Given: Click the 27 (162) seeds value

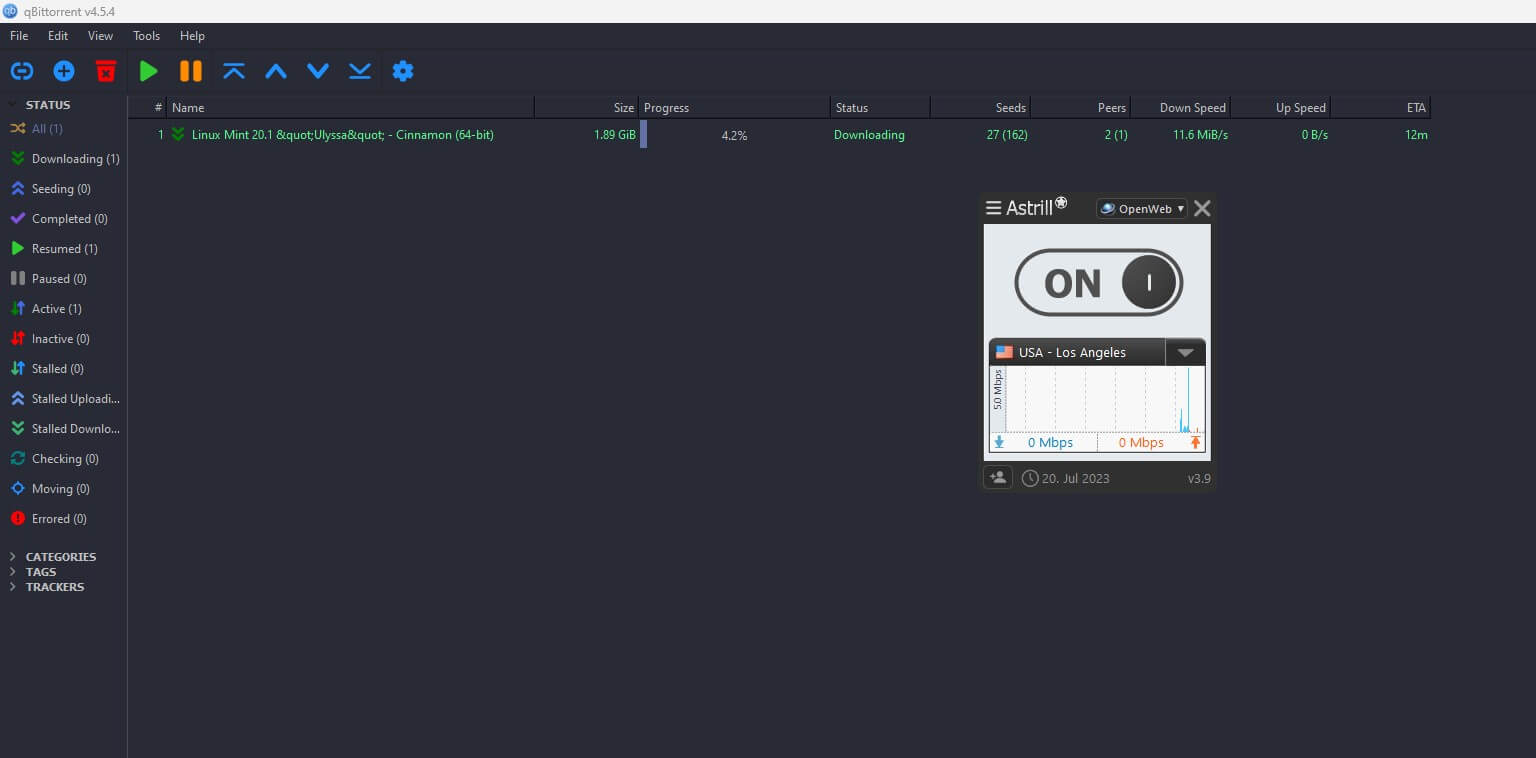Looking at the screenshot, I should pyautogui.click(x=1007, y=135).
